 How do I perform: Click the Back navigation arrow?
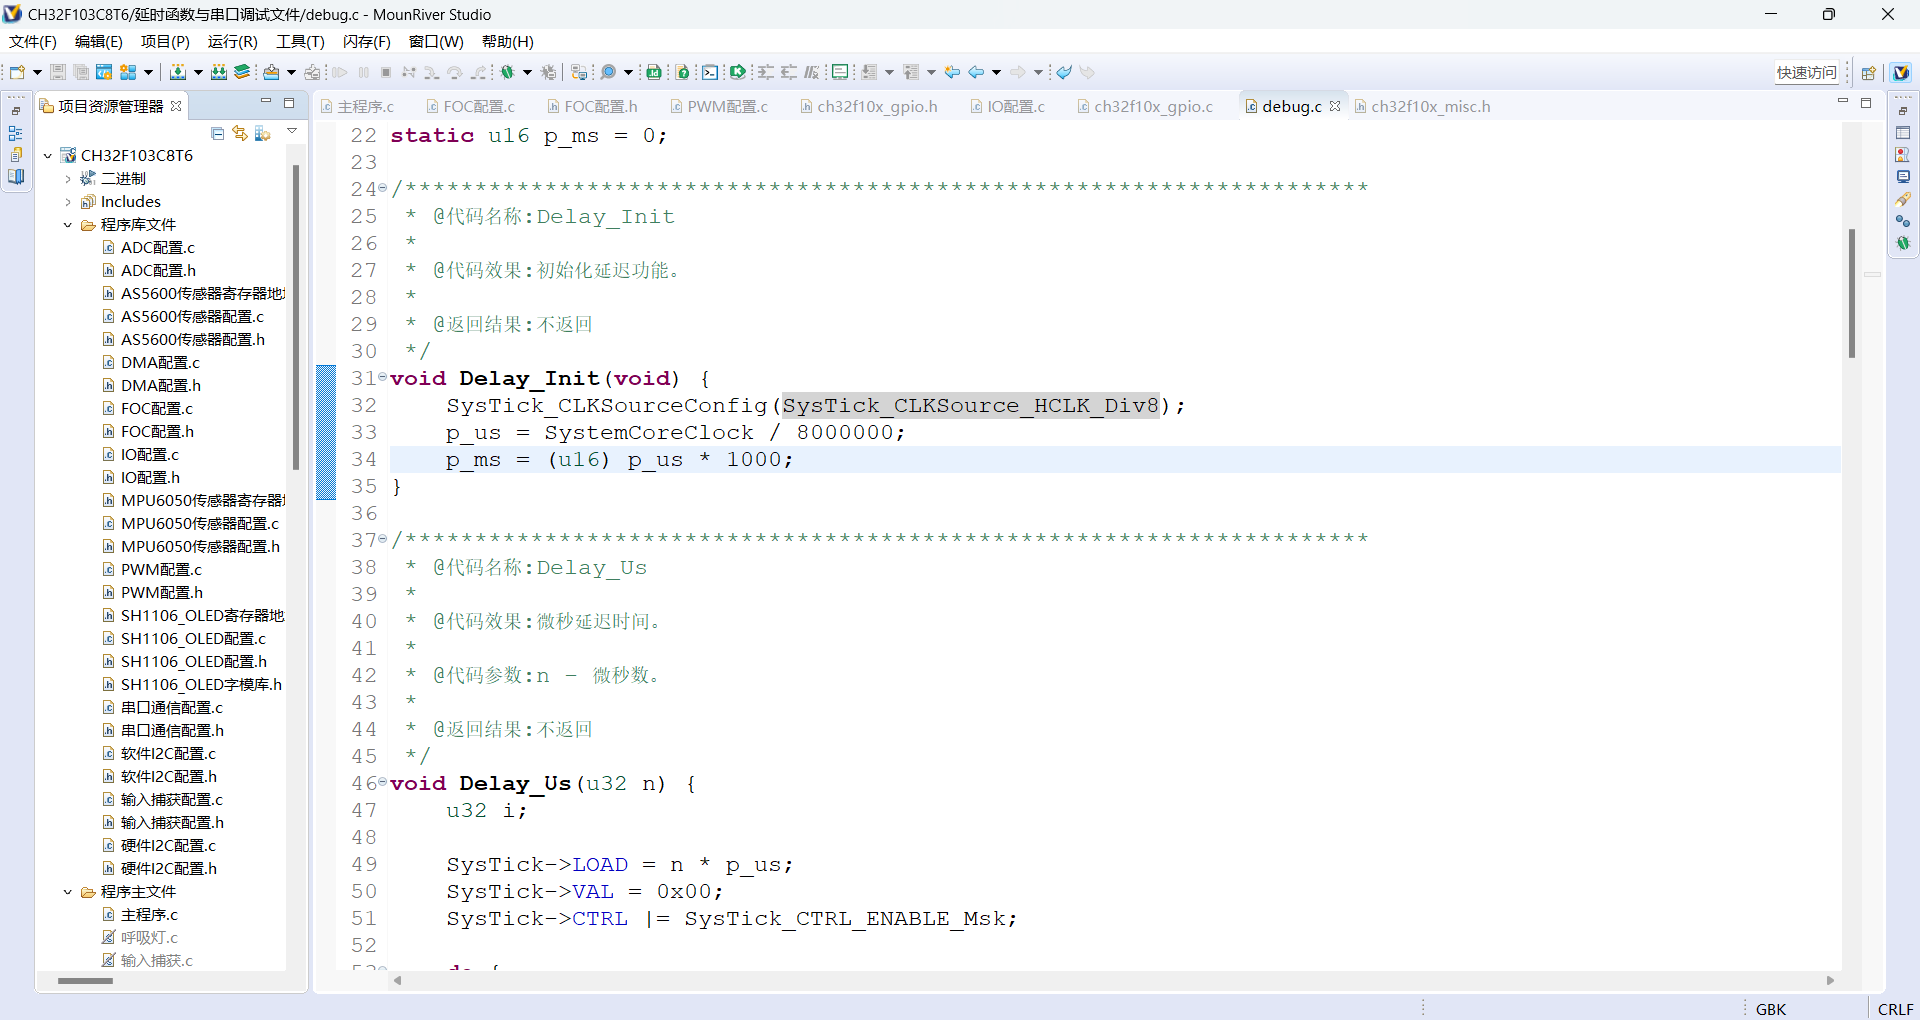pos(976,72)
